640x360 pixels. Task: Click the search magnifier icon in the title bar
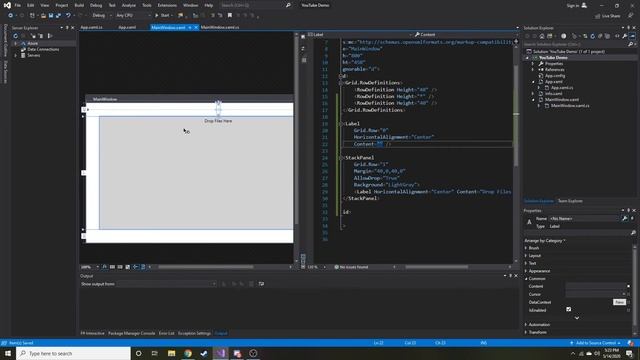(288, 5)
